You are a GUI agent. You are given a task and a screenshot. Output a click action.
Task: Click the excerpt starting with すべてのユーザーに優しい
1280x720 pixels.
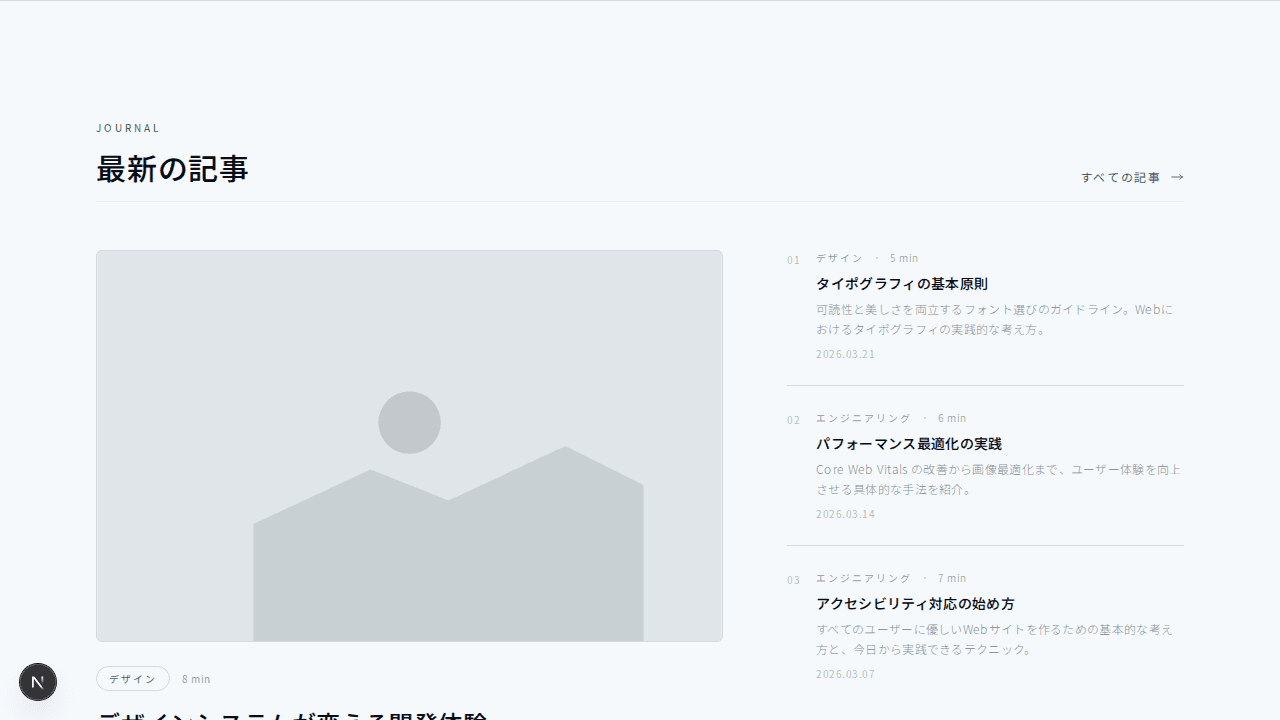[994, 639]
